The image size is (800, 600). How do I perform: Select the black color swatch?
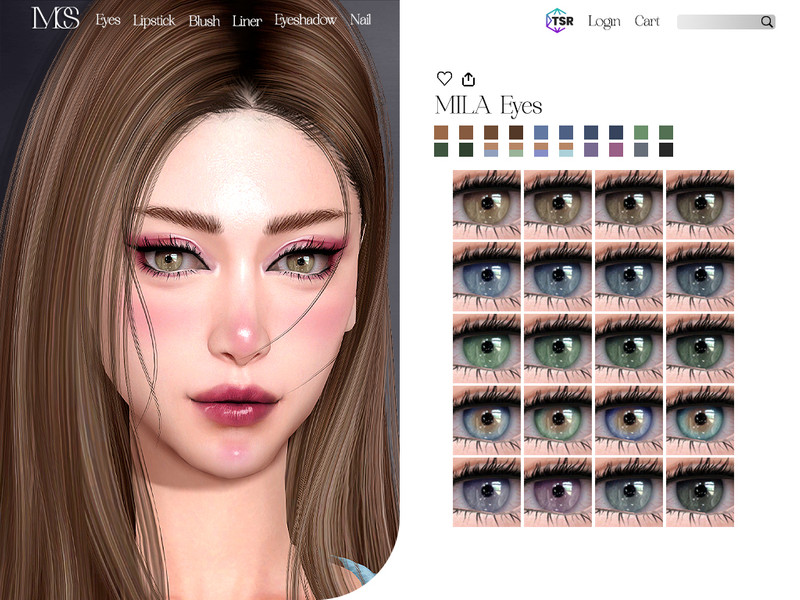pos(666,150)
